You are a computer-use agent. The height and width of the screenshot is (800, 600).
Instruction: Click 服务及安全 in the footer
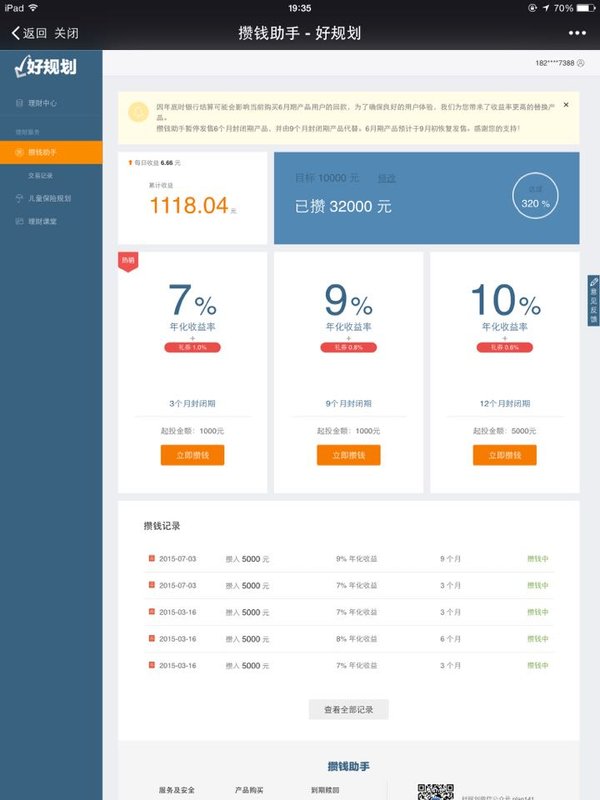[177, 790]
